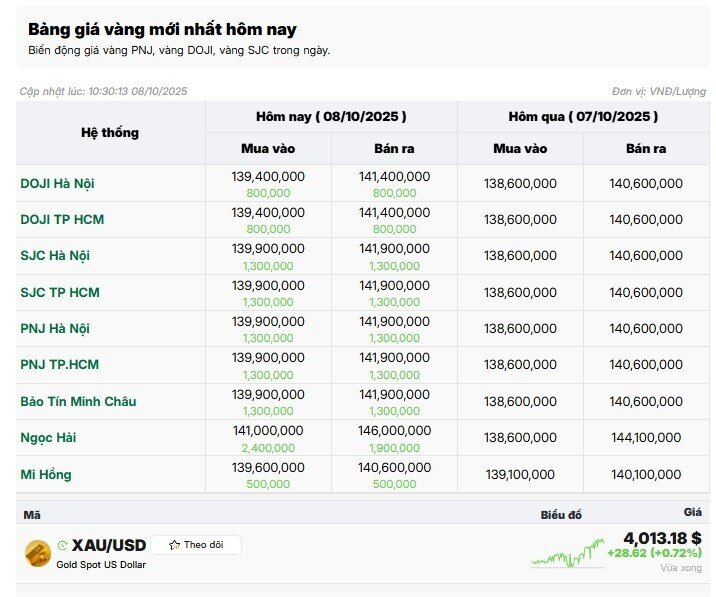Click Bán ra header under Hôm qua
Image resolution: width=716 pixels, height=597 pixels.
(x=646, y=148)
